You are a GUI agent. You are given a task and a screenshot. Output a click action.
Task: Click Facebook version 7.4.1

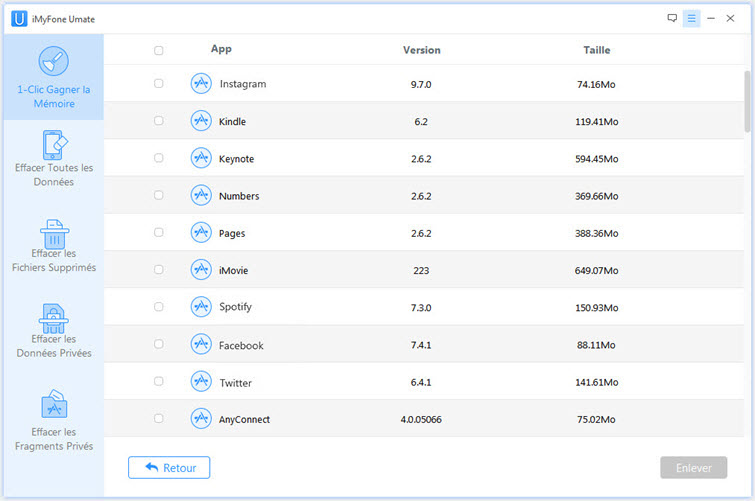(x=421, y=345)
